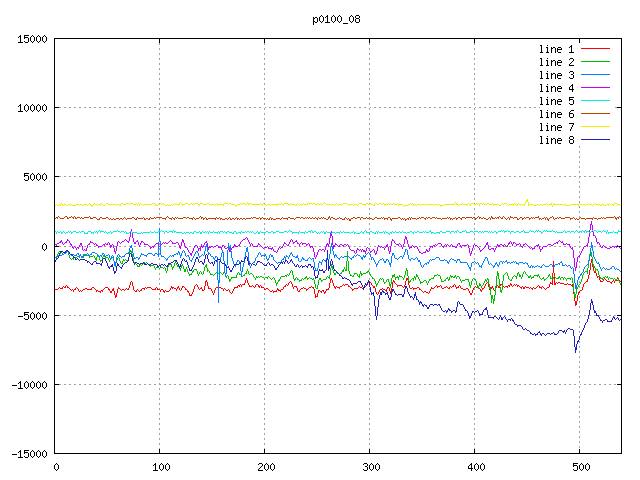
Task: Click the 'line 8' legend label
Action: coord(556,140)
